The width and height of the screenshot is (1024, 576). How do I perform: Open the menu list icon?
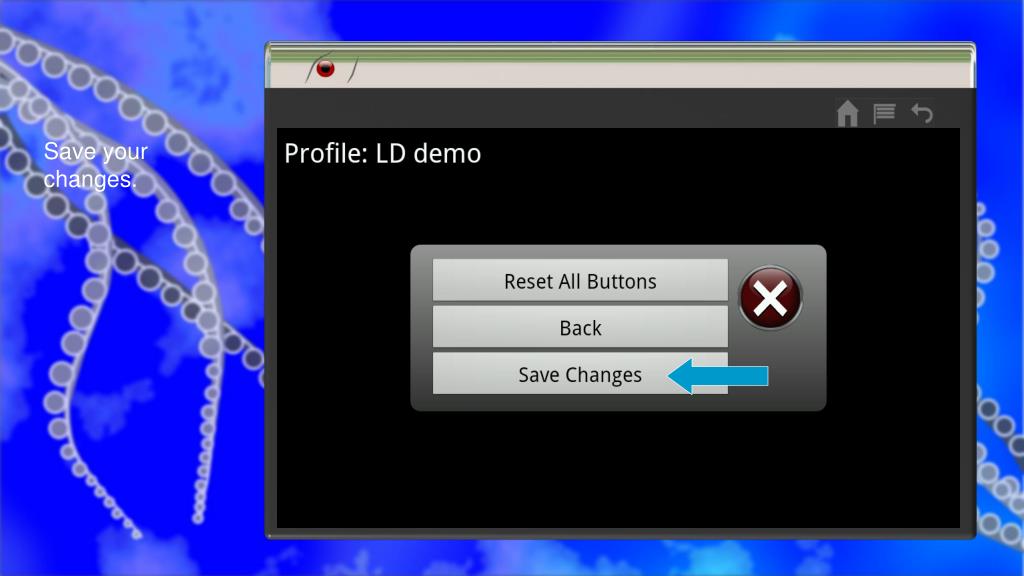[x=884, y=114]
